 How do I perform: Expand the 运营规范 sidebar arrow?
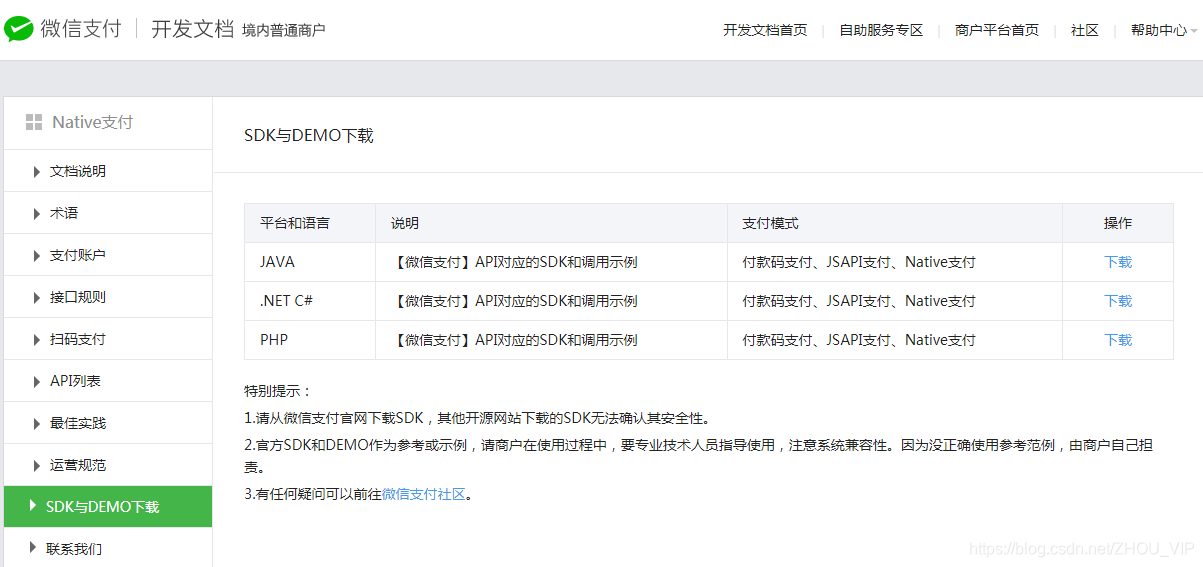tap(37, 465)
